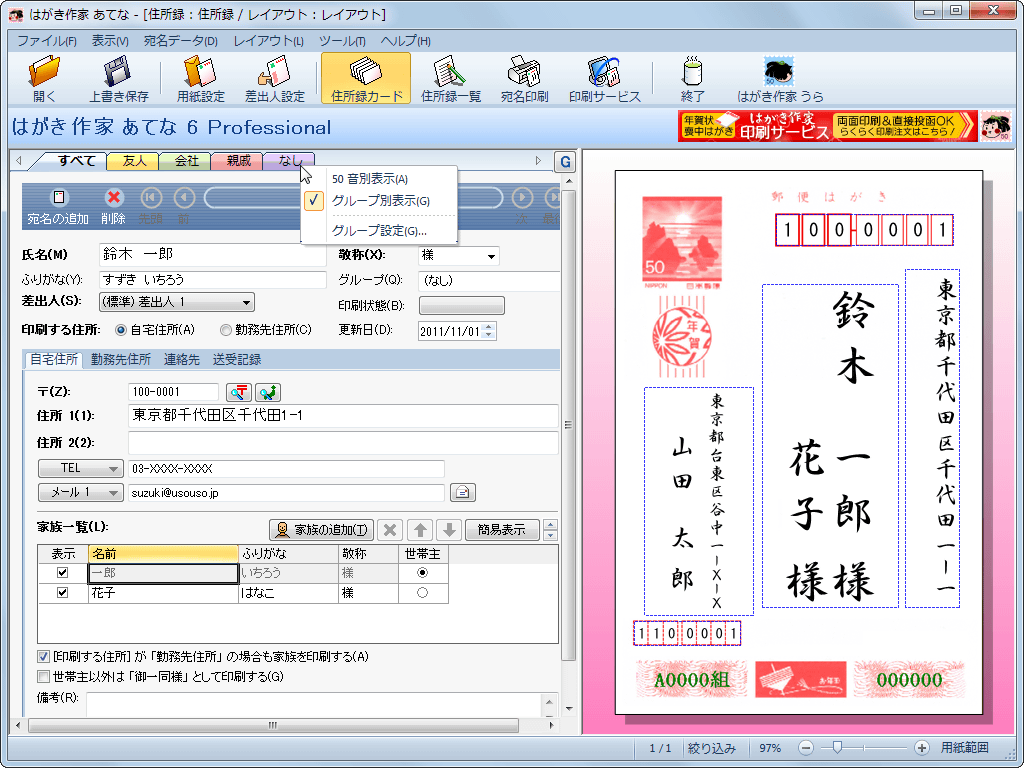Click 絞り込み in status bar
Viewport: 1024px width, 768px height.
pyautogui.click(x=712, y=748)
